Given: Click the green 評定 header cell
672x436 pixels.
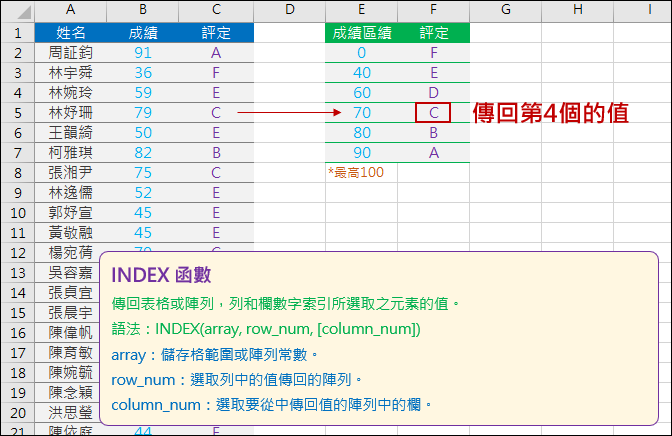Looking at the screenshot, I should (433, 33).
